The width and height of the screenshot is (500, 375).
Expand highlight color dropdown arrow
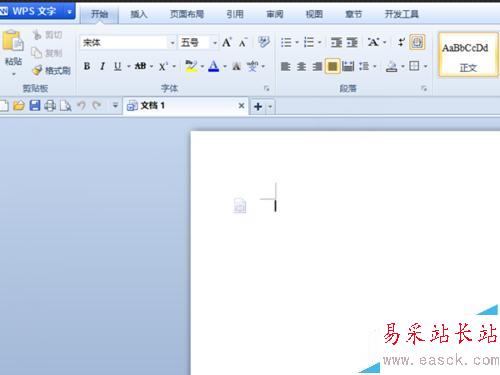(x=202, y=67)
